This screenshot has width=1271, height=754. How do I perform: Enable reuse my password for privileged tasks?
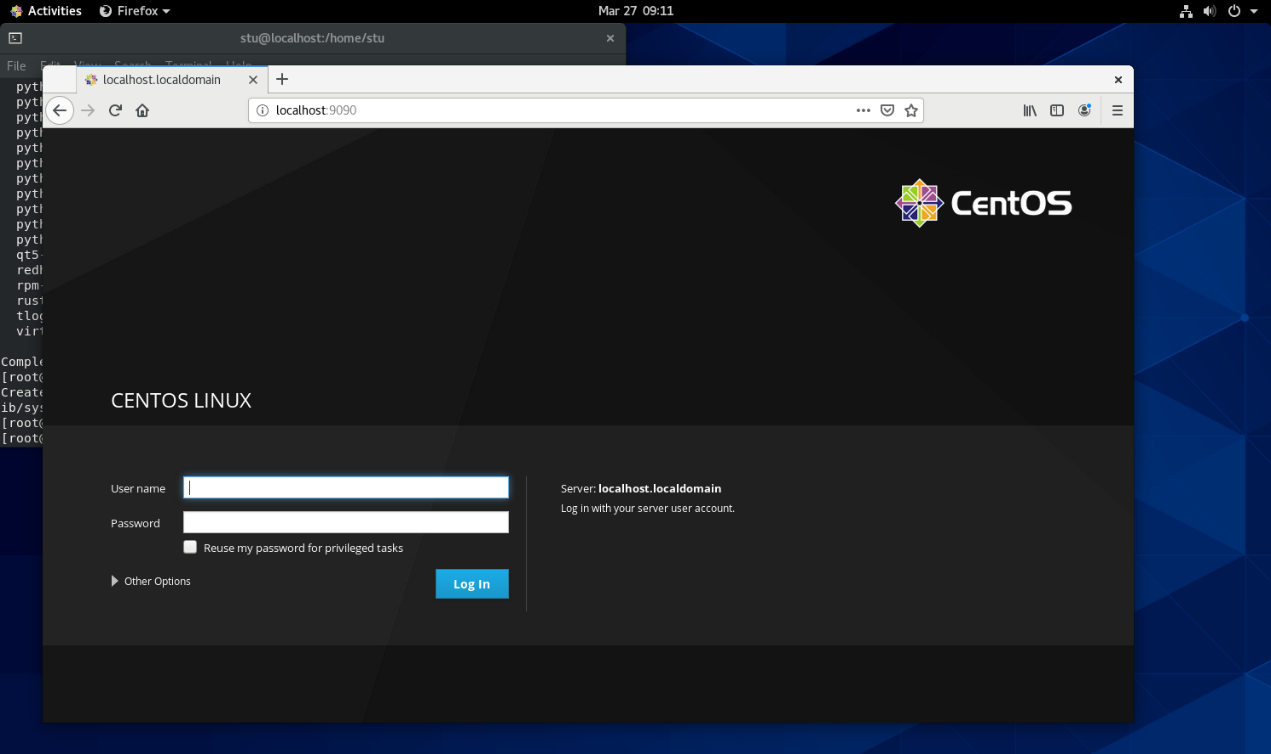click(x=190, y=547)
